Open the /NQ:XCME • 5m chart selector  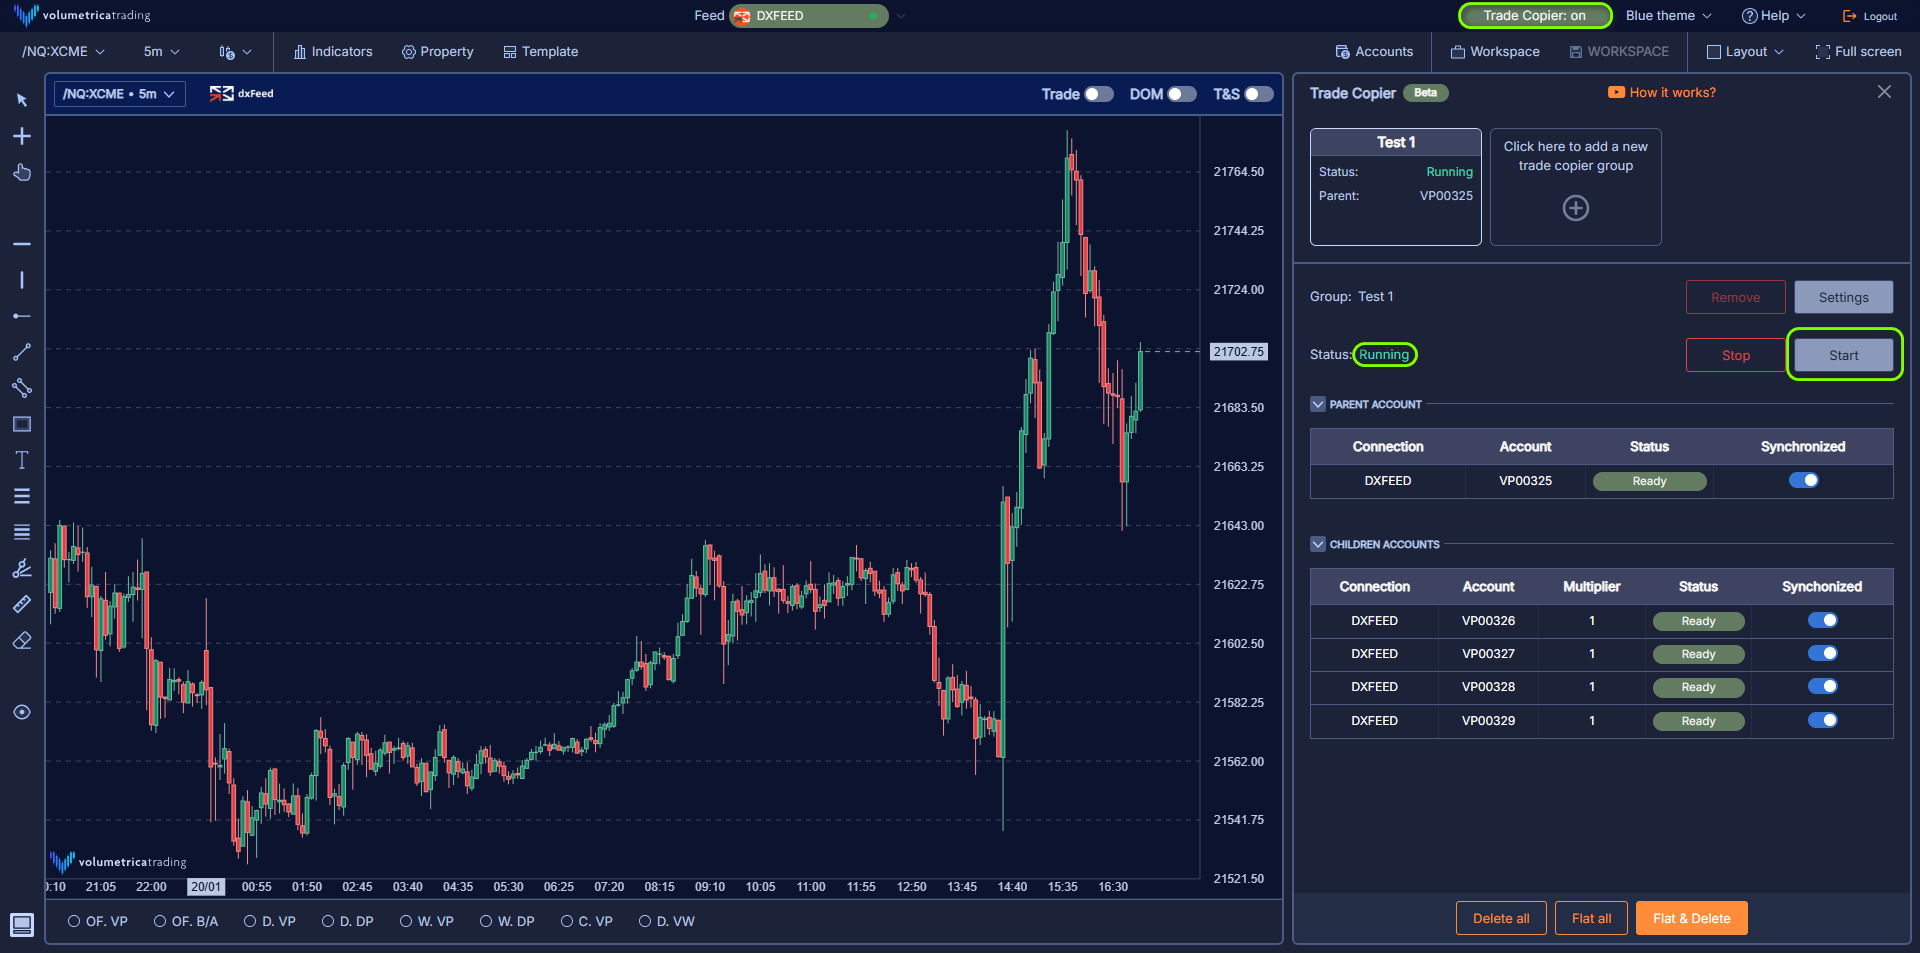pyautogui.click(x=119, y=94)
